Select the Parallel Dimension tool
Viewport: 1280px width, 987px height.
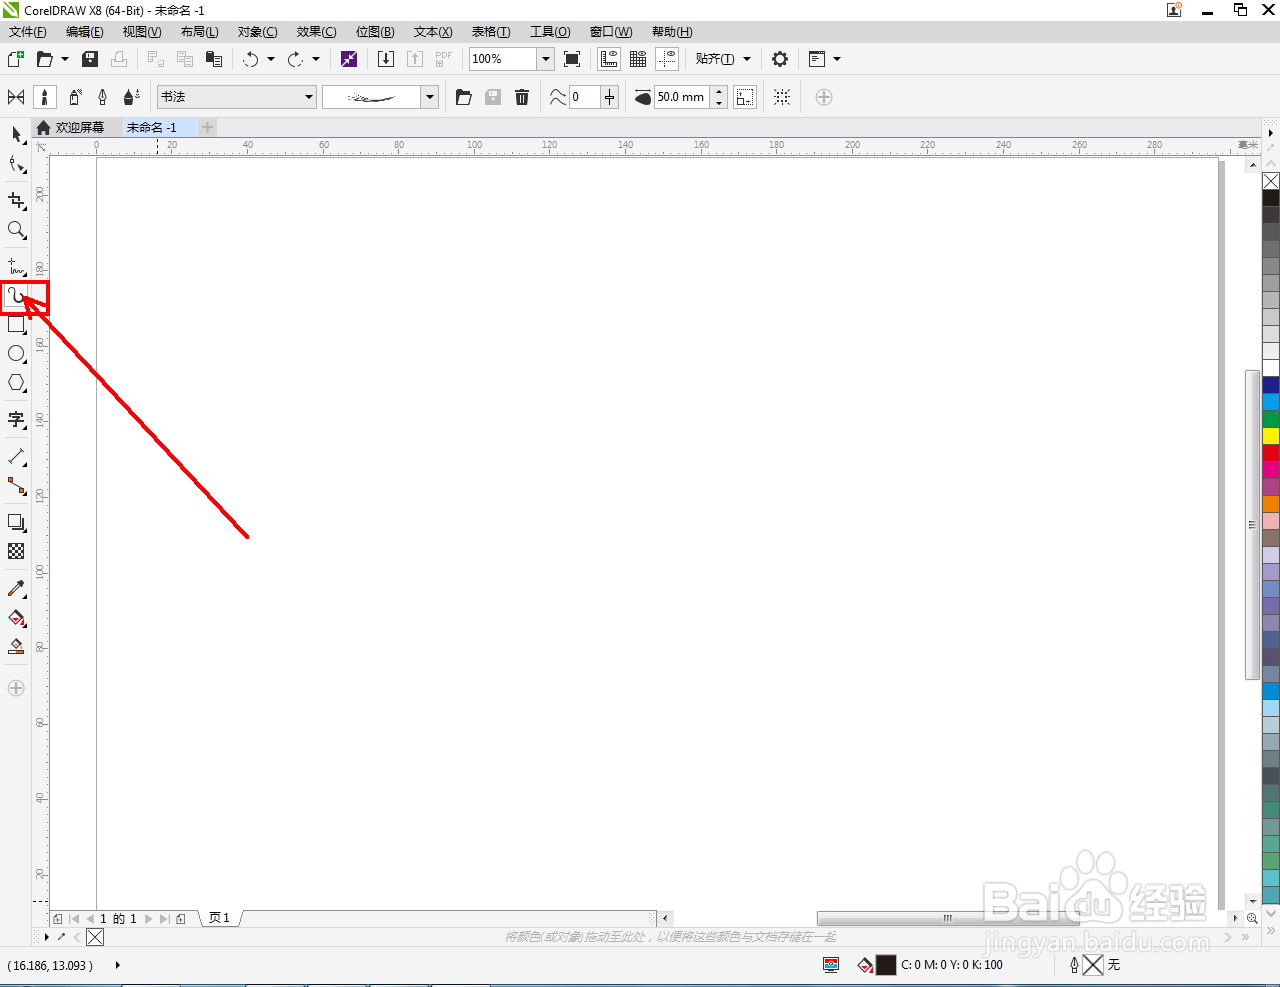[x=16, y=457]
